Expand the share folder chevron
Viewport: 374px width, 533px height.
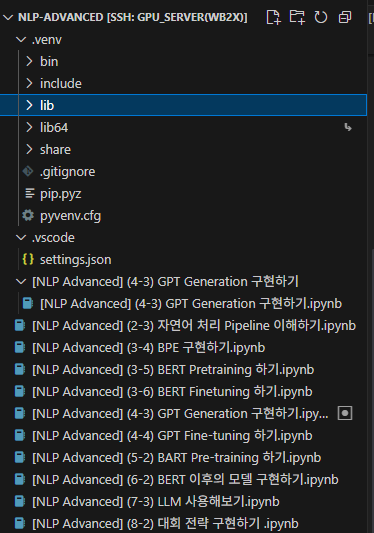click(x=29, y=149)
